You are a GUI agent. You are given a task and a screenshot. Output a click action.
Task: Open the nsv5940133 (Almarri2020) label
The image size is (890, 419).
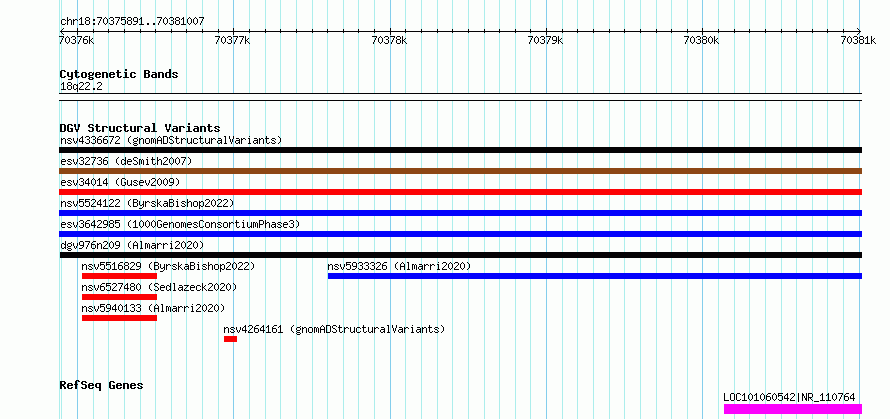[x=153, y=308]
